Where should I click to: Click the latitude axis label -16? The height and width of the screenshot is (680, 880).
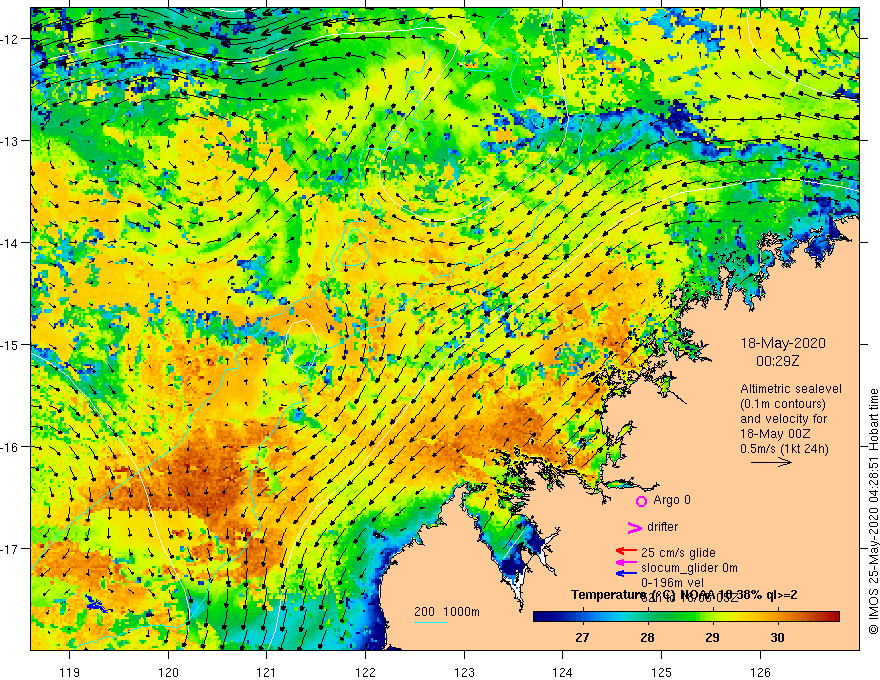click(11, 447)
